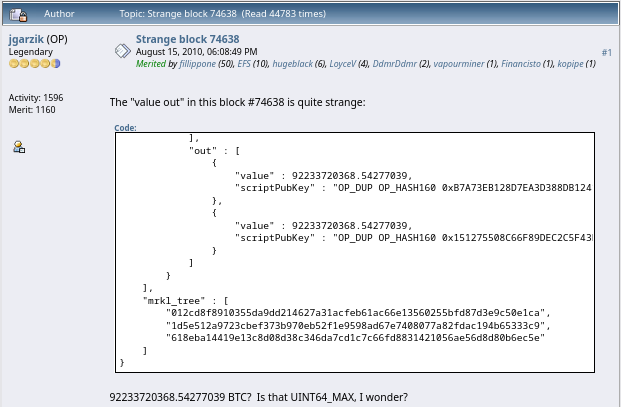Open fillippone's profile in merit list
The width and height of the screenshot is (621, 407).
(197, 64)
